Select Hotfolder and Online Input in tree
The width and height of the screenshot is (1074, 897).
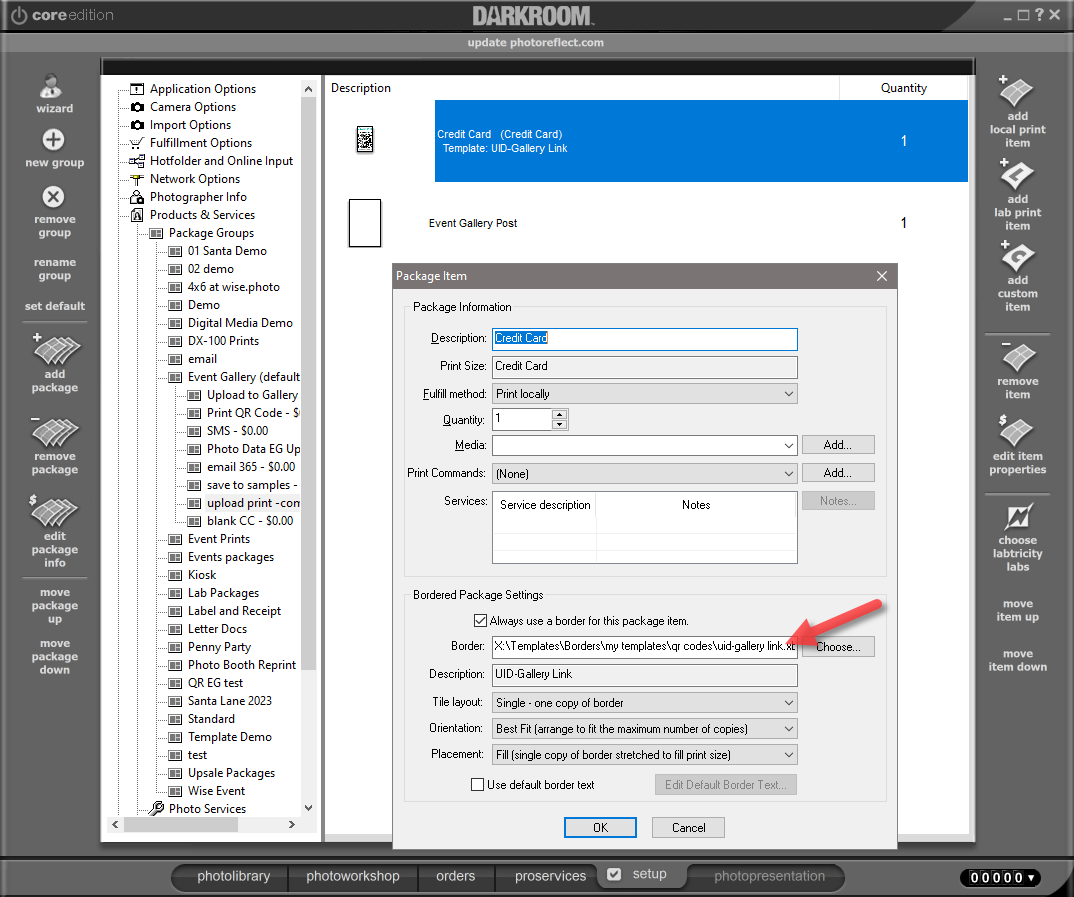pos(221,161)
